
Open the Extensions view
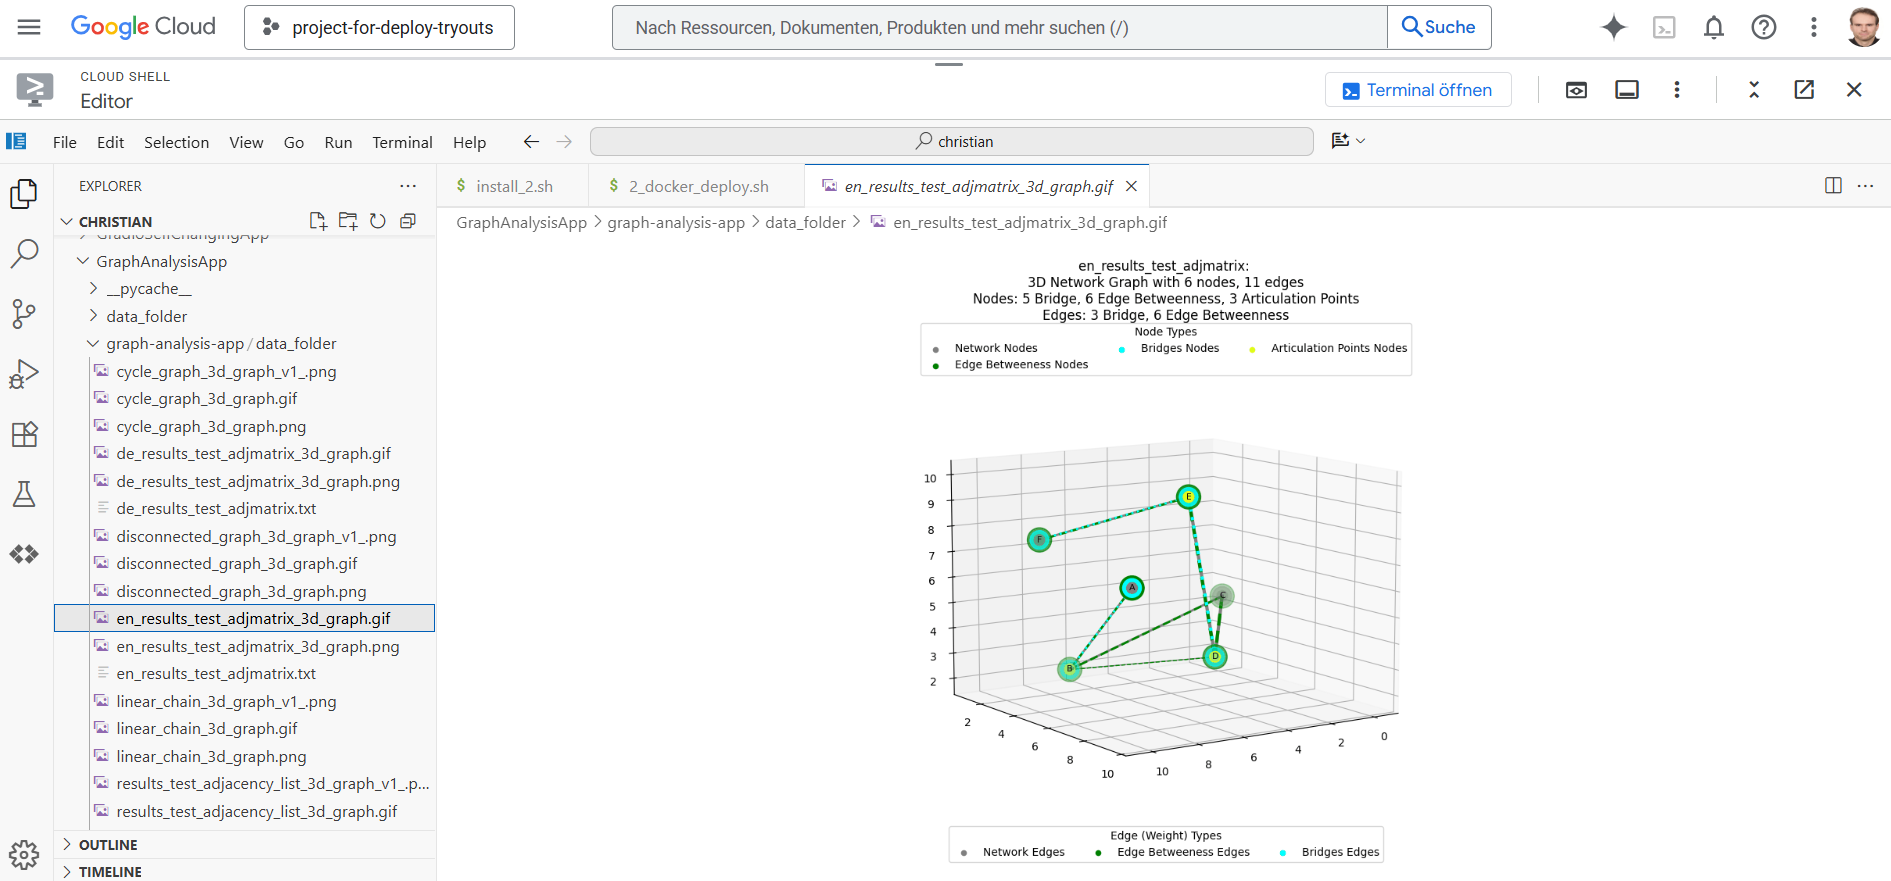click(x=24, y=434)
